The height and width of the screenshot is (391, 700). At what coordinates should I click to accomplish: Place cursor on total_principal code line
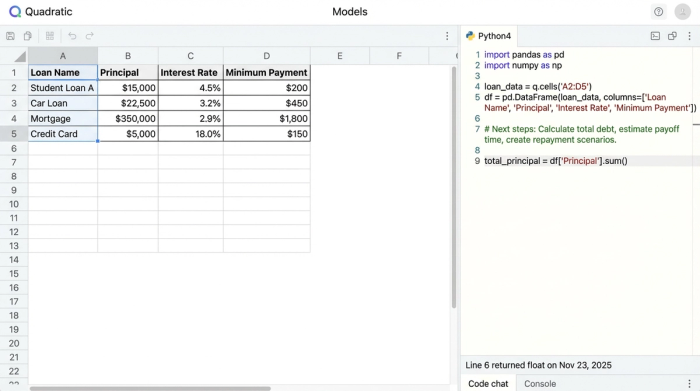[556, 161]
